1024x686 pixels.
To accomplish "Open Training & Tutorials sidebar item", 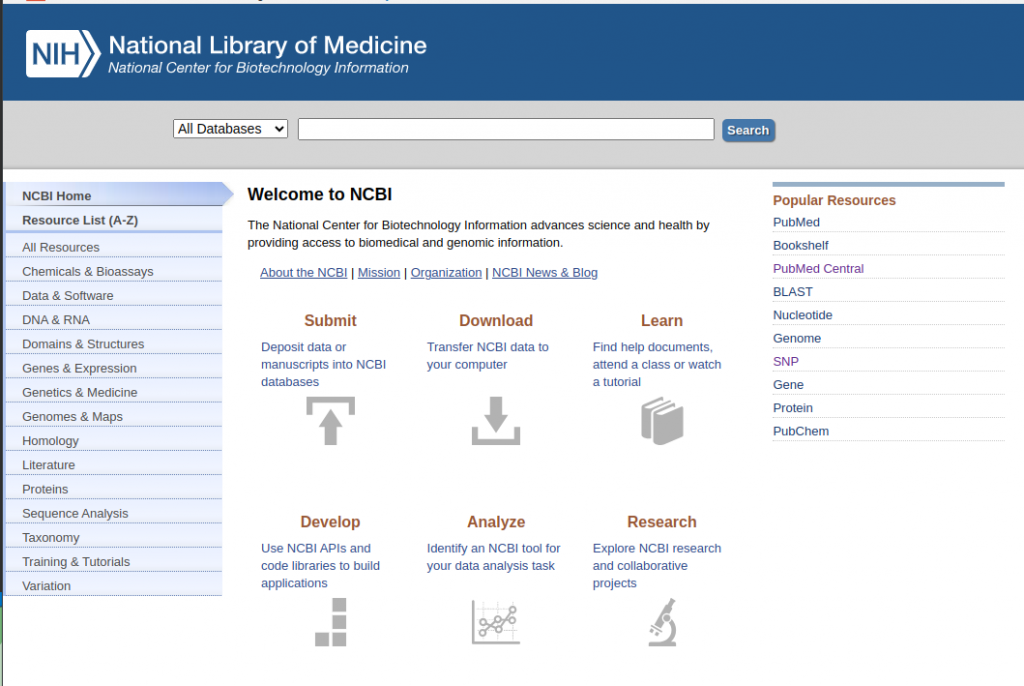I will click(x=114, y=561).
